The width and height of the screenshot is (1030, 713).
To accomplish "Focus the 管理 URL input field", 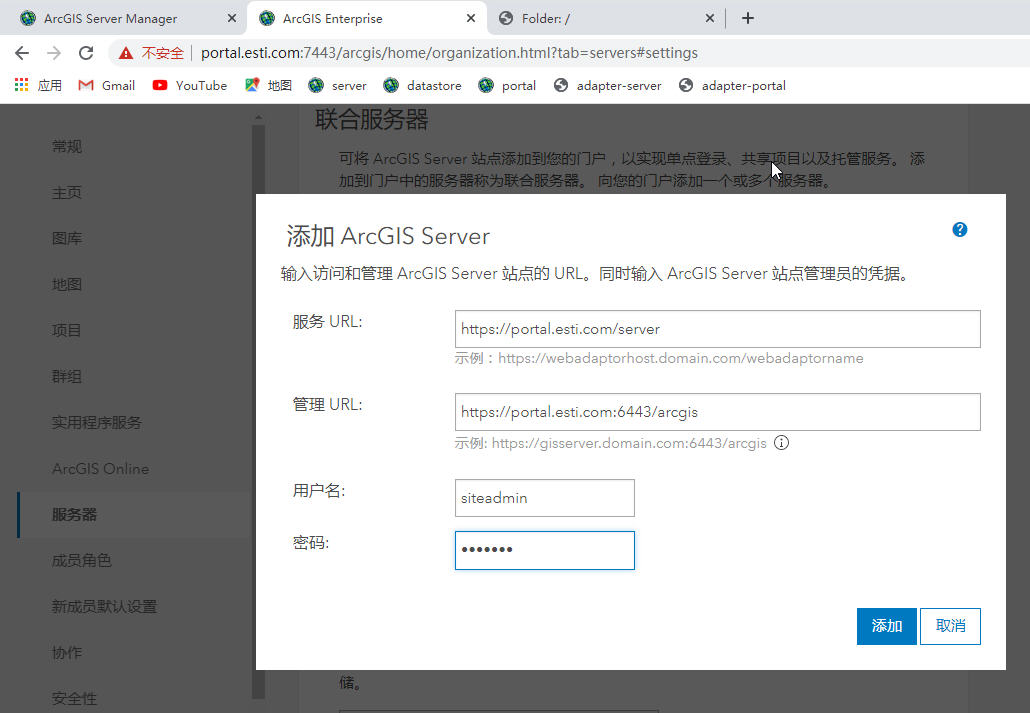I will pyautogui.click(x=717, y=412).
